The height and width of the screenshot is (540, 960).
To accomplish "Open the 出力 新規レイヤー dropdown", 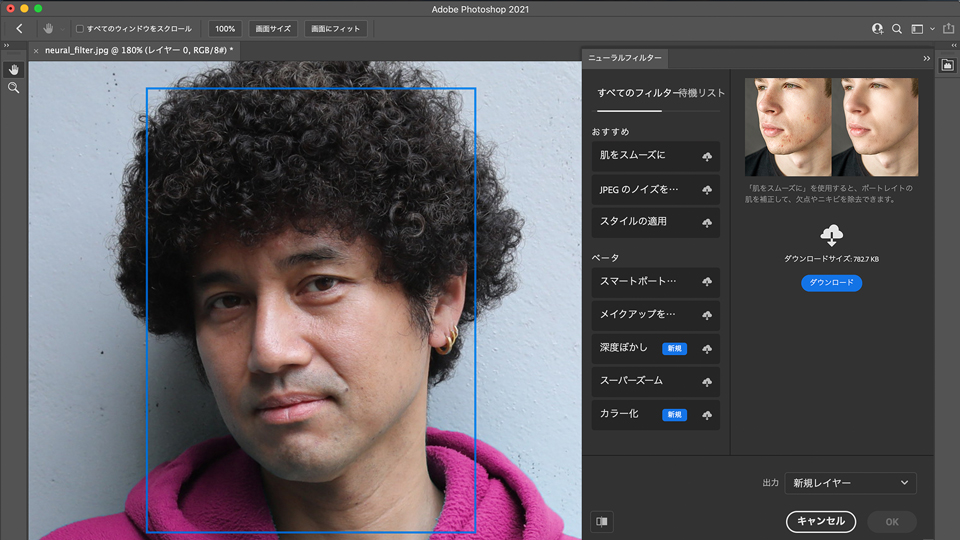I will click(850, 483).
